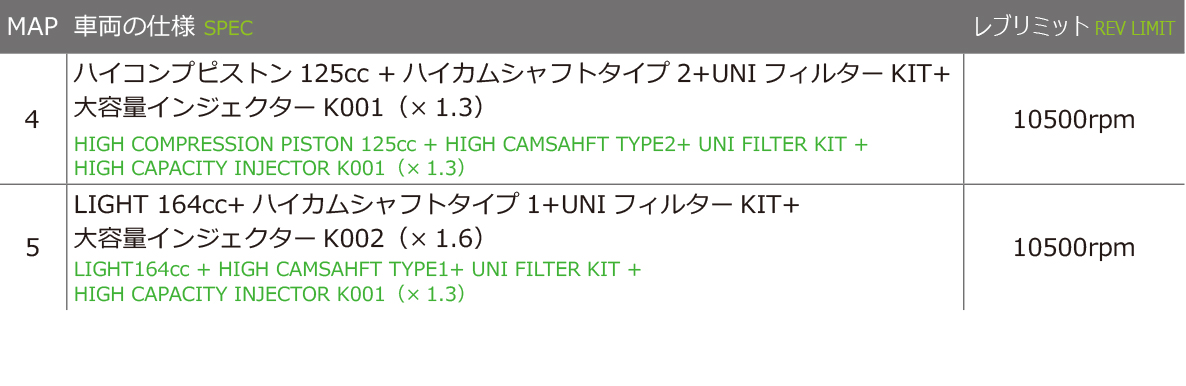1186x386 pixels.
Task: Click UNI FILTER KIT + English text in row 5
Action: click(x=556, y=269)
